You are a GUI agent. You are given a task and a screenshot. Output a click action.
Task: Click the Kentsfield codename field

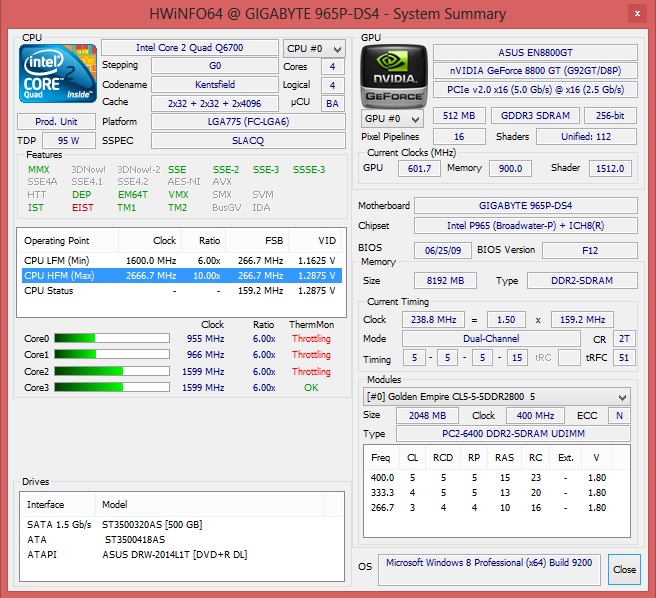click(x=215, y=85)
